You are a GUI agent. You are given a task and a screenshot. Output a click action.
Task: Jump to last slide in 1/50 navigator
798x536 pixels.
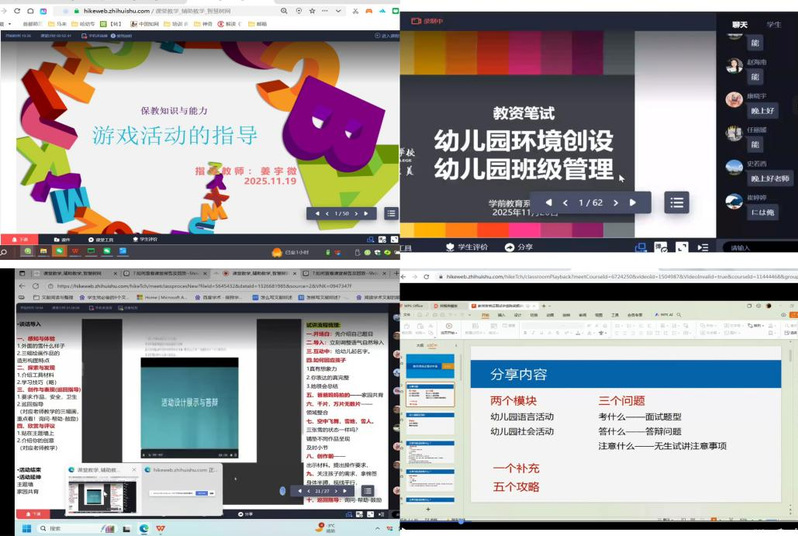pos(367,213)
